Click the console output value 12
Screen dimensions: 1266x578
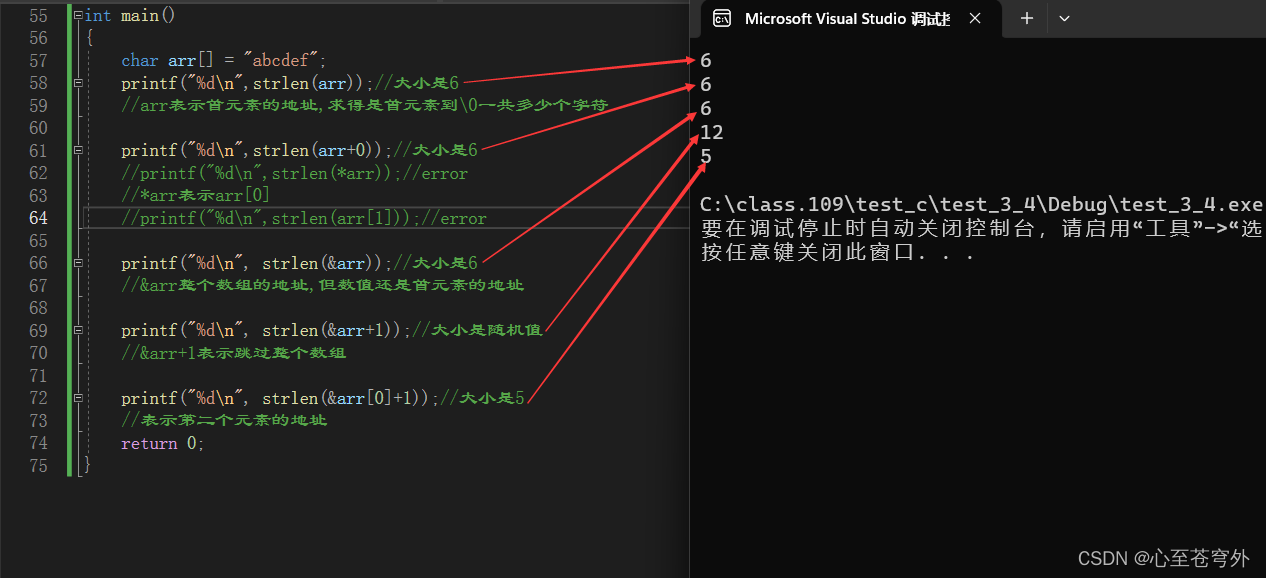coord(711,133)
